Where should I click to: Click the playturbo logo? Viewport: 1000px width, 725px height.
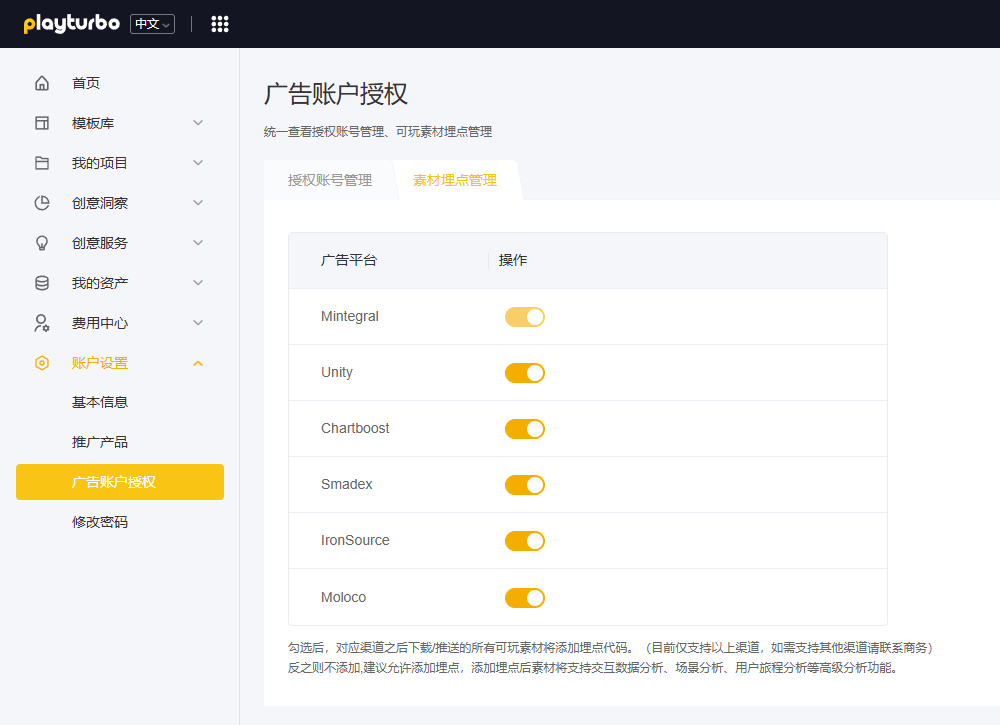(71, 24)
